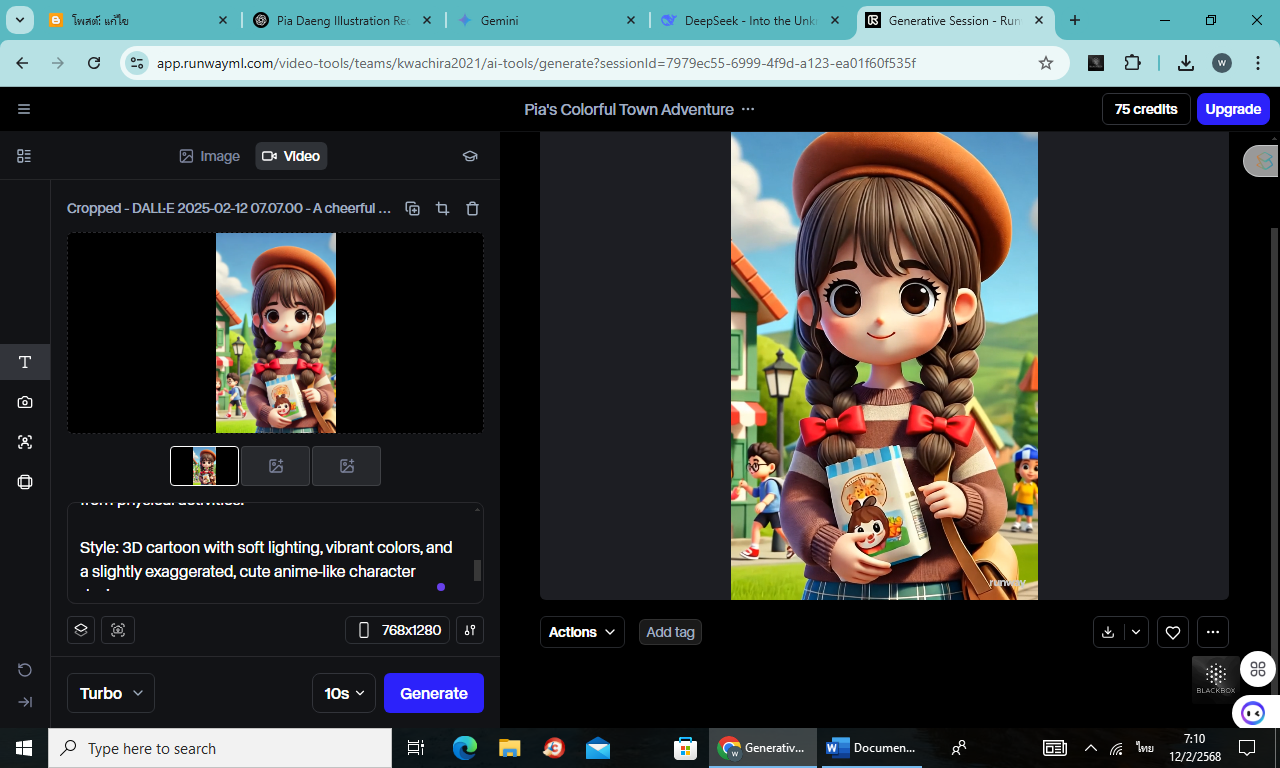Select the Text prompt tool in sidebar
This screenshot has height=768, width=1280.
click(25, 362)
